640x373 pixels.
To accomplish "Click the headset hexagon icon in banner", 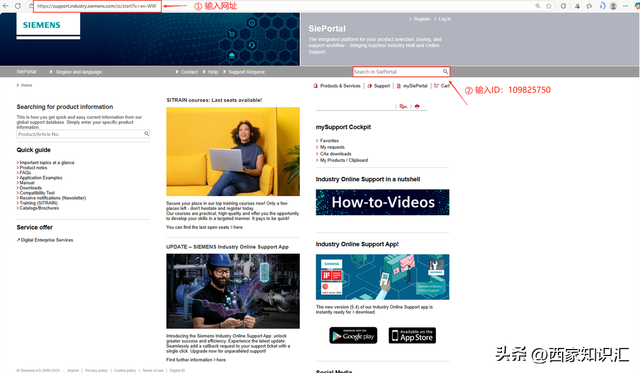I will [252, 45].
